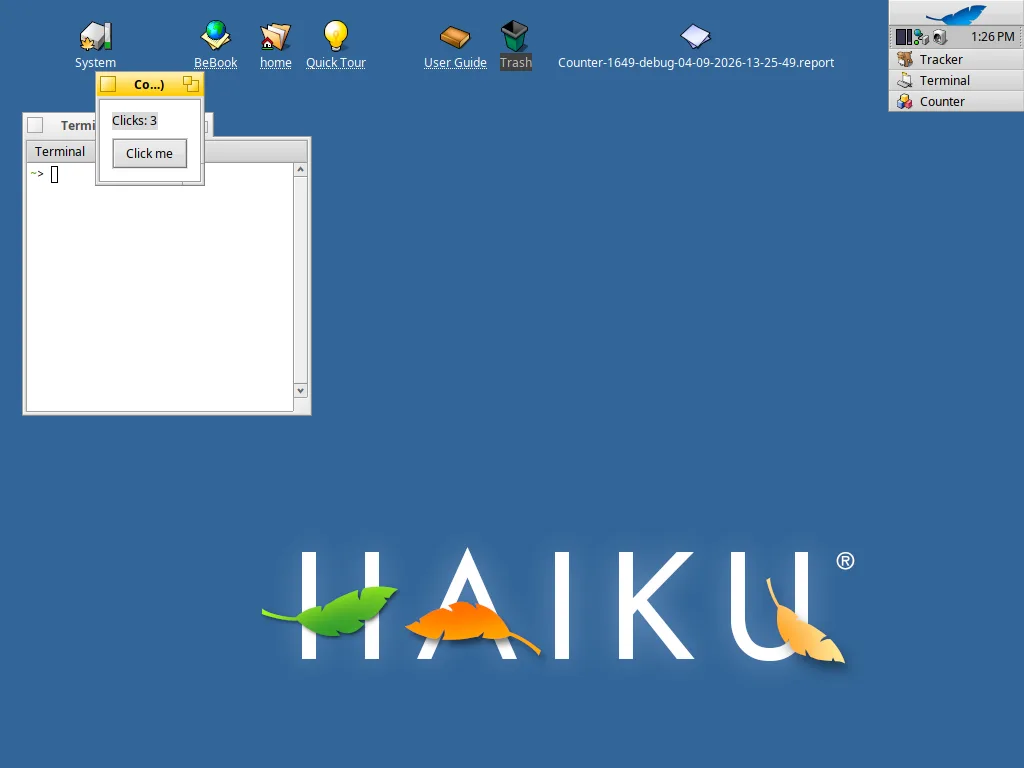Image resolution: width=1024 pixels, height=768 pixels.
Task: Open the workspaces tray icon
Action: point(903,37)
